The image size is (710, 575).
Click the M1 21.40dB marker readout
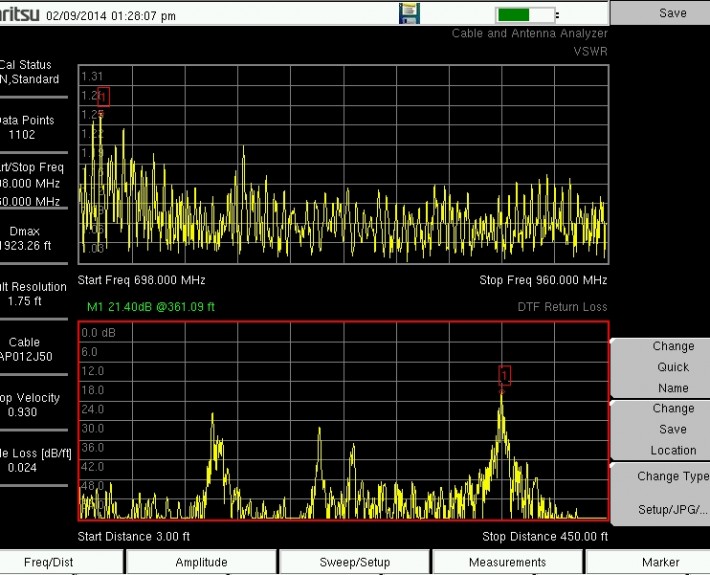tap(151, 307)
